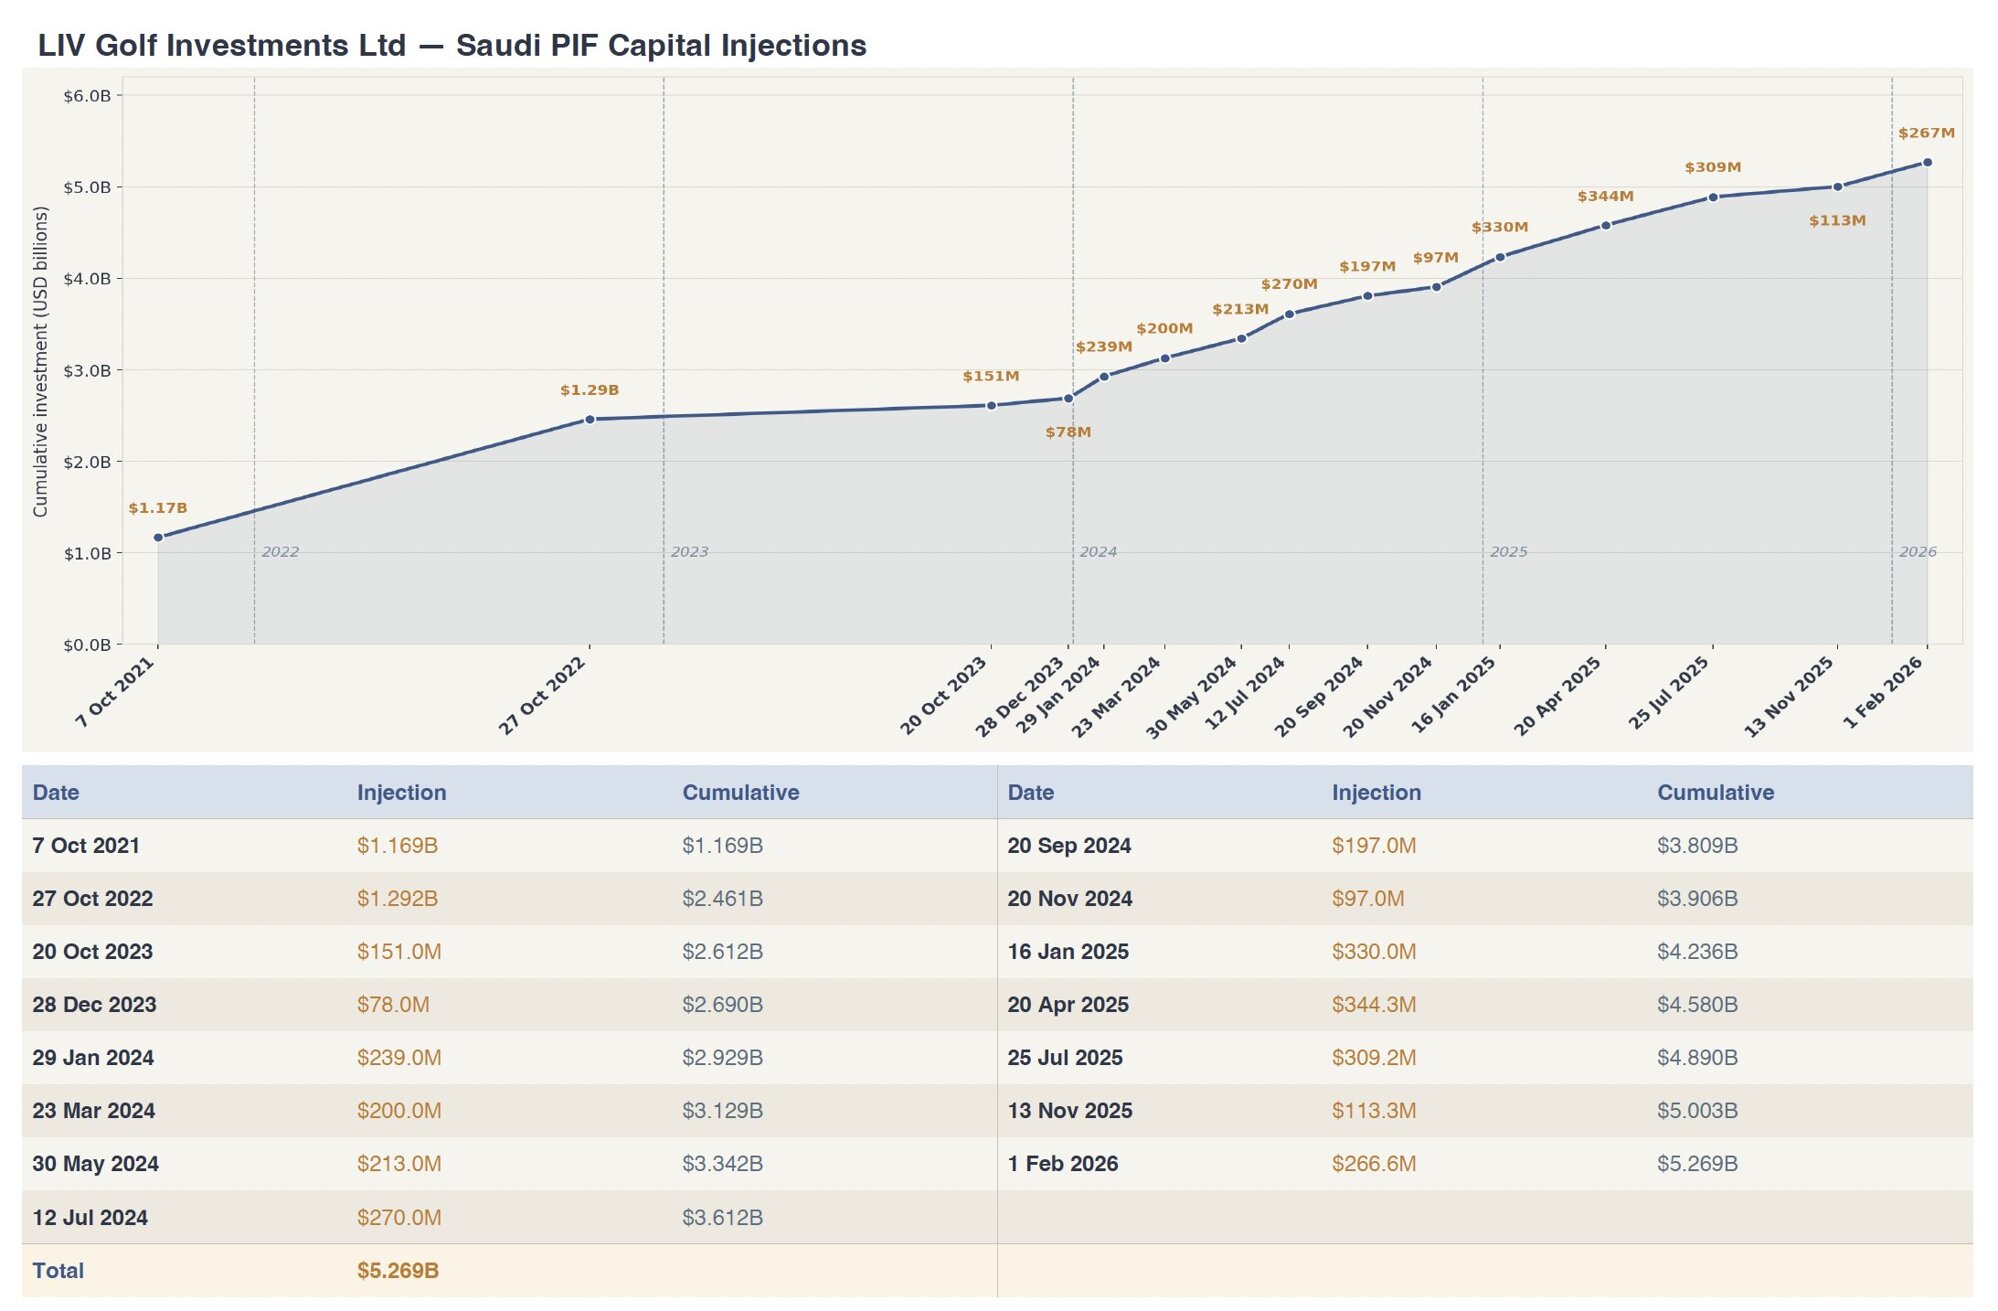Select the Total row label
This screenshot has height=1311, width=1998.
point(58,1271)
